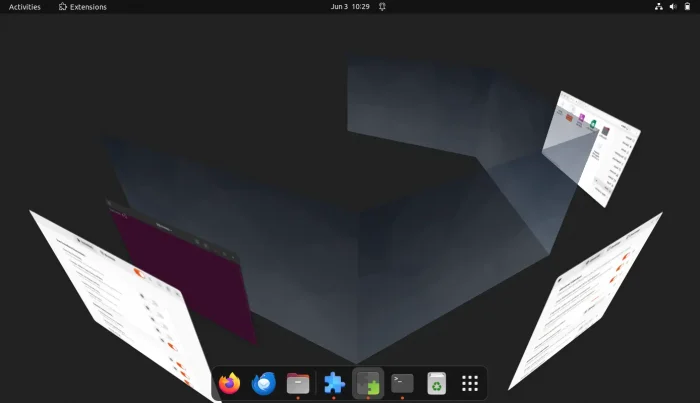Viewport: 700px width, 403px height.
Task: Select the green puzzle Extension Manager icon
Action: [x=368, y=383]
